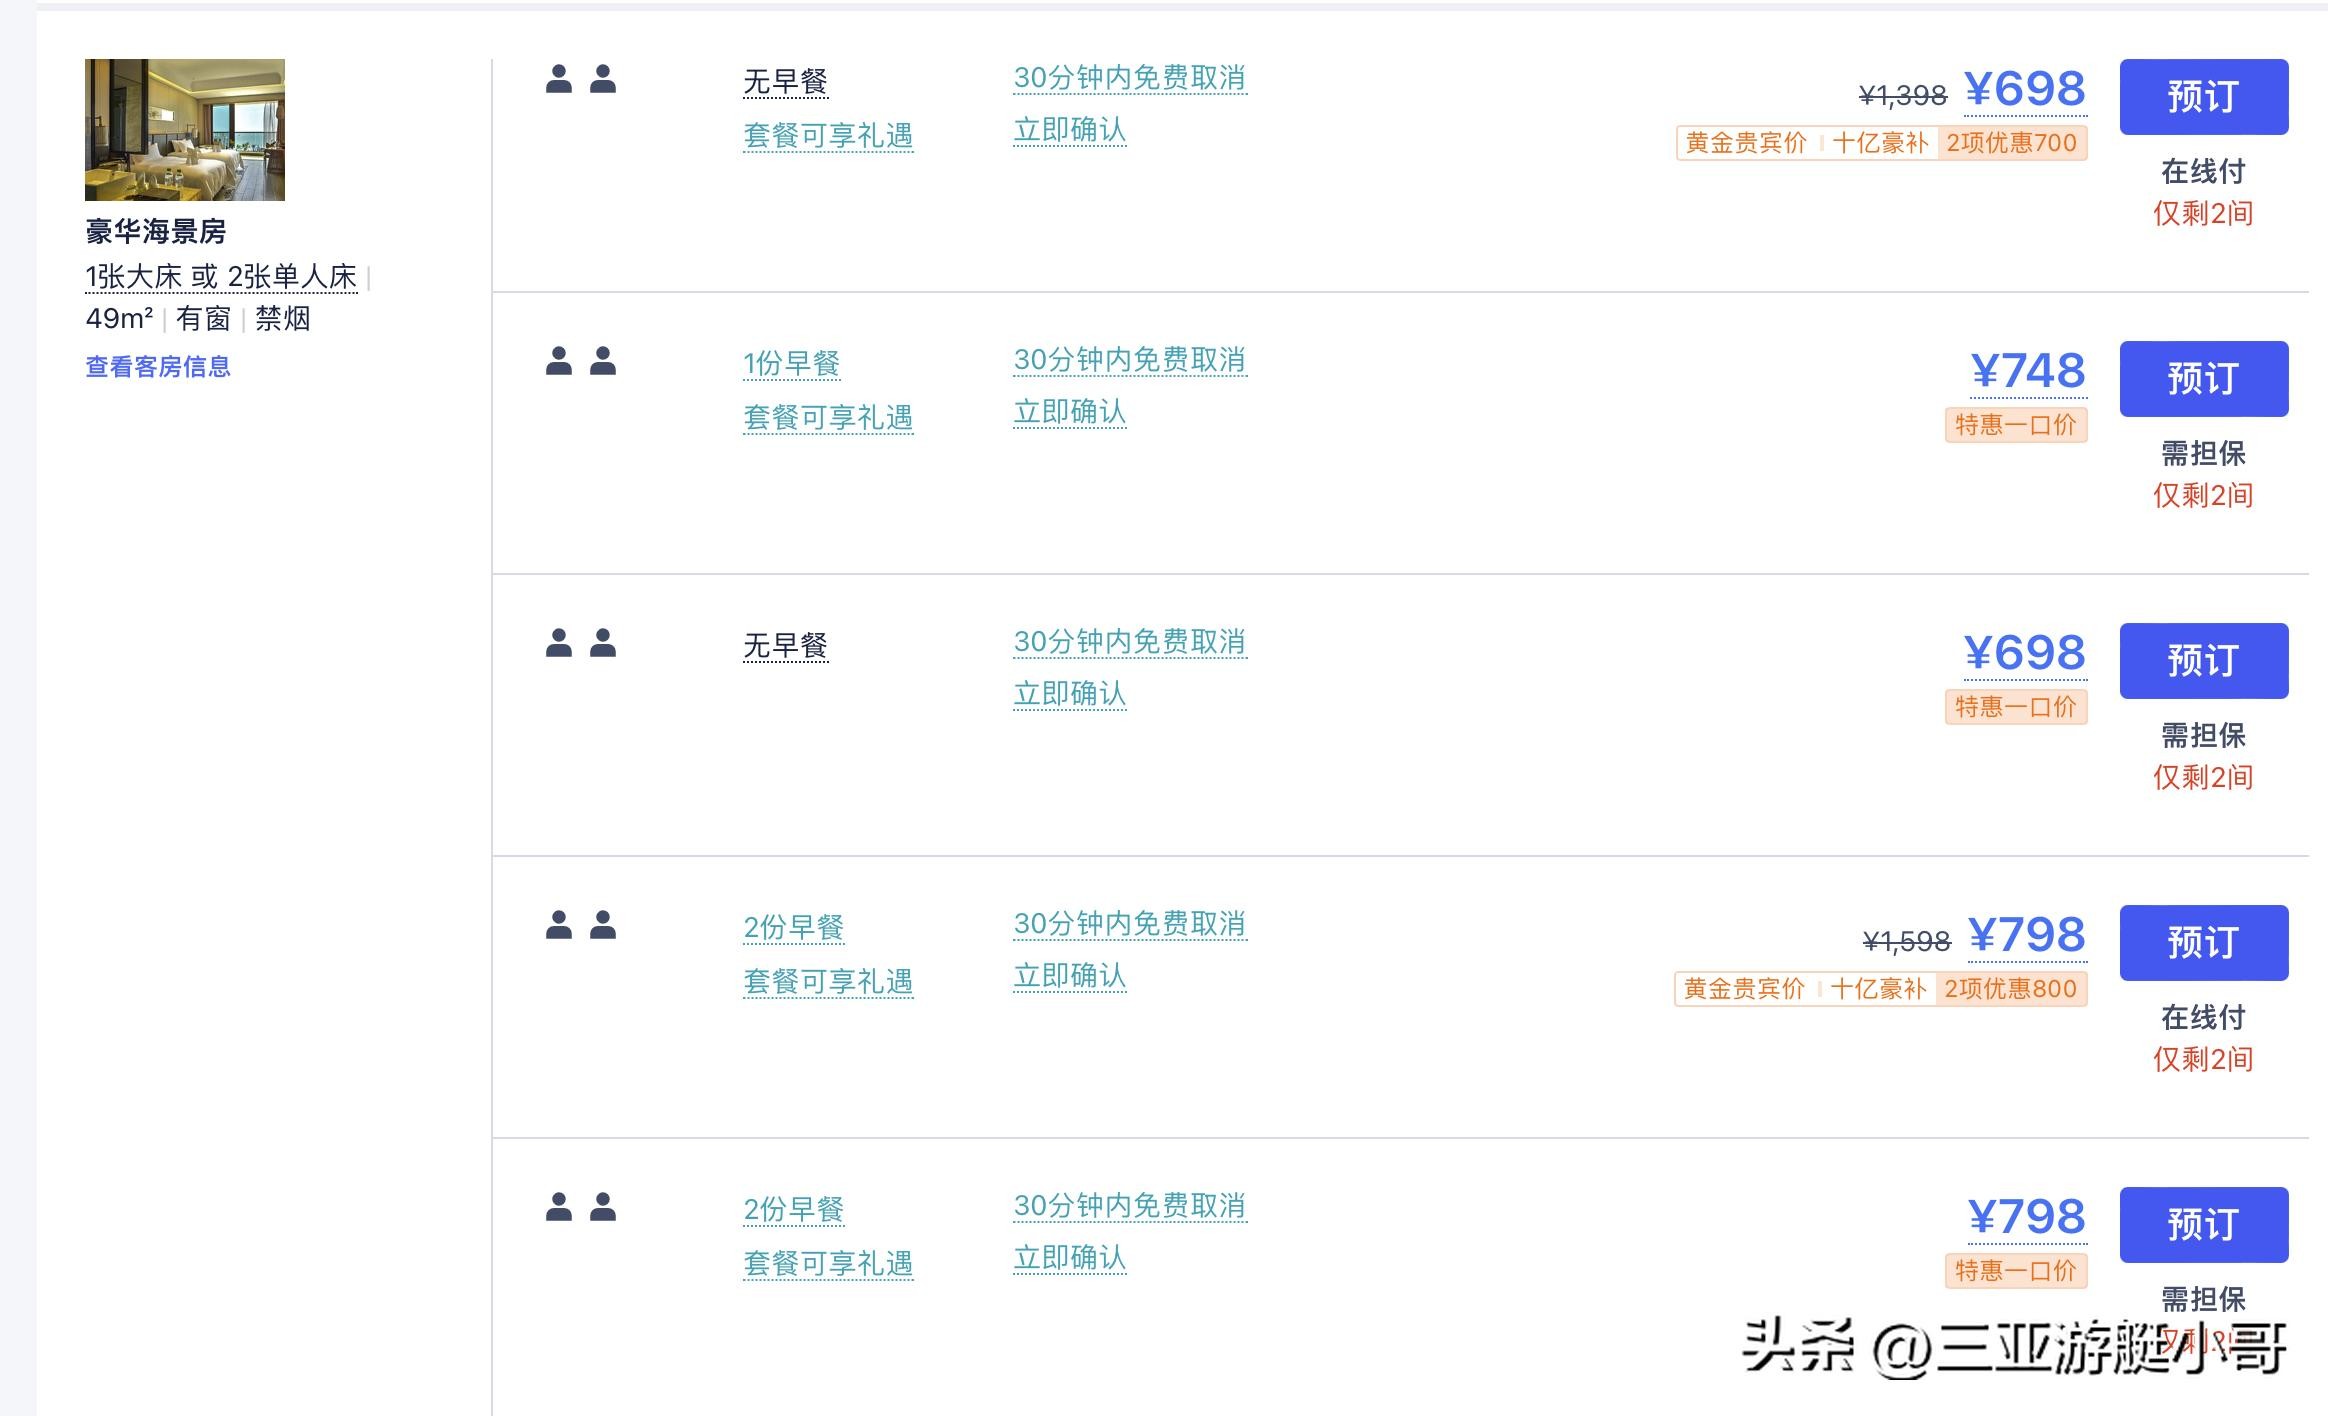Click the 查看客房信息 link
This screenshot has height=1416, width=2328.
point(158,367)
